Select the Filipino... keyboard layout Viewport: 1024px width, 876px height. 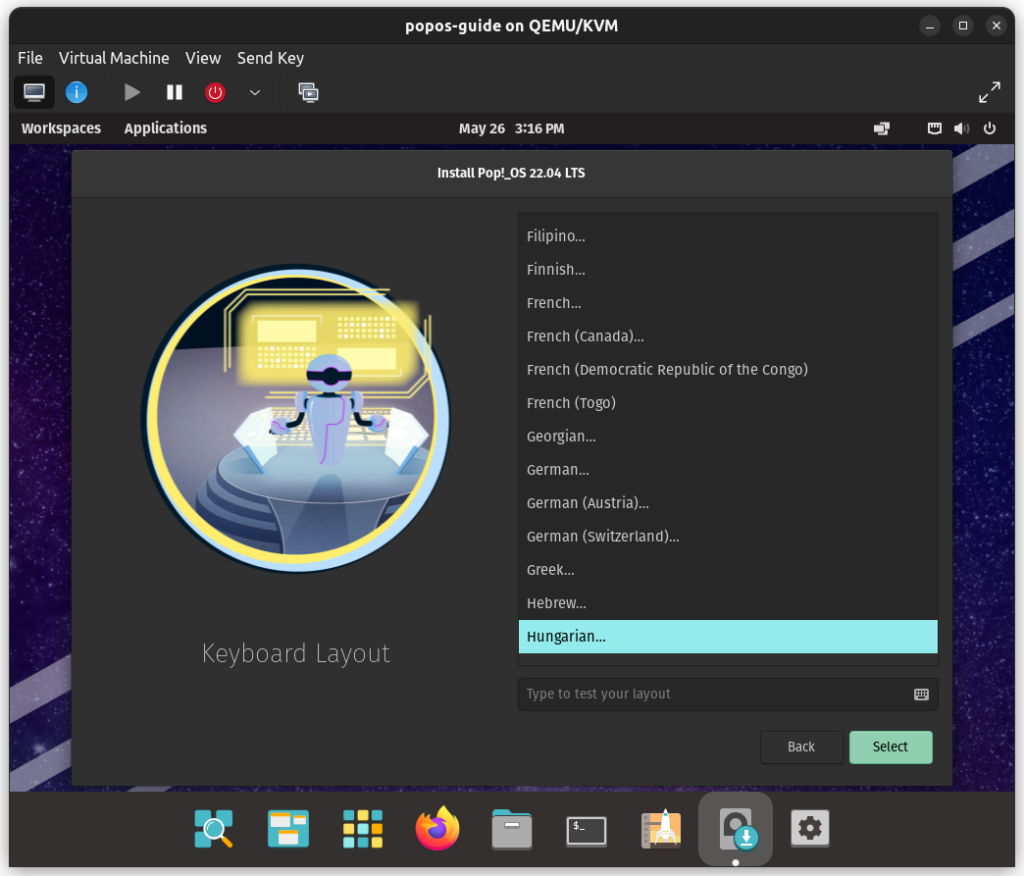[728, 236]
